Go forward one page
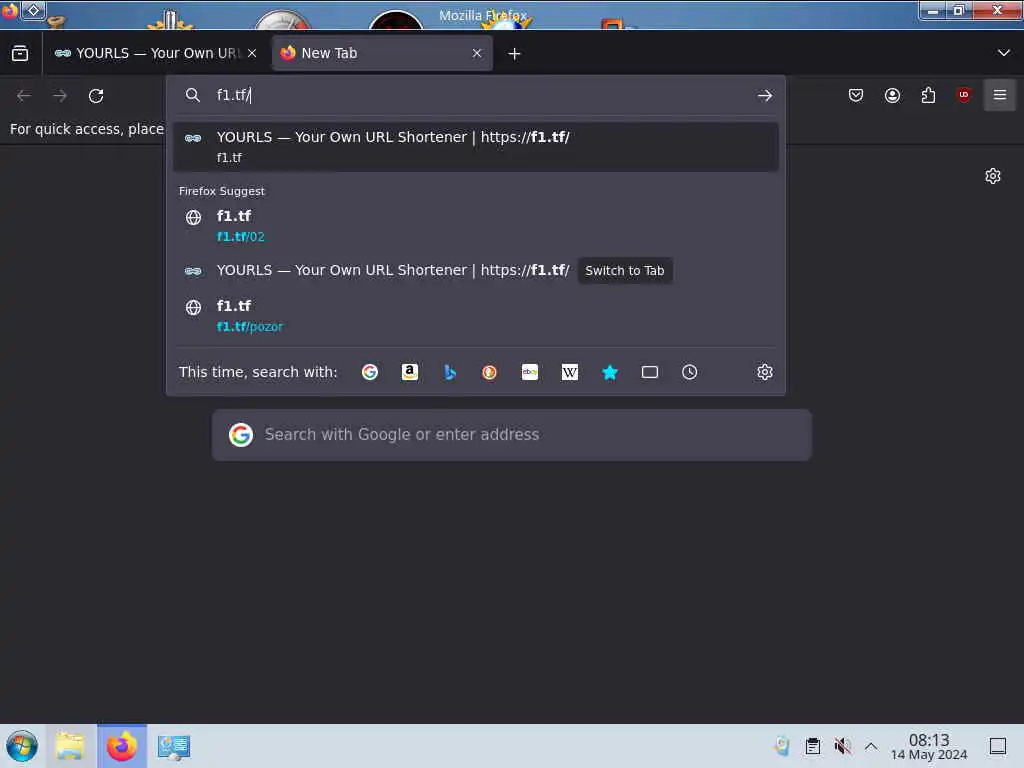1024x768 pixels. click(60, 96)
